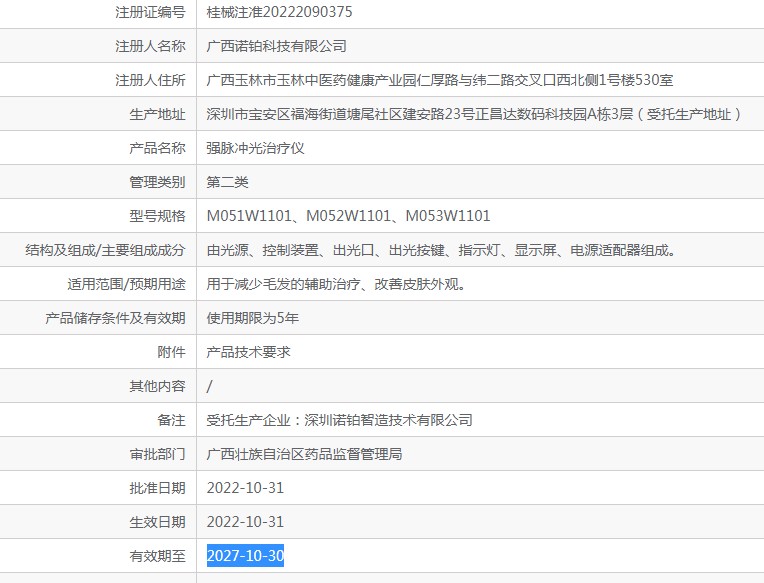Click the model list M051W1101、M052W1101、M053W1101
Screen dimensions: 764x583
[348, 216]
